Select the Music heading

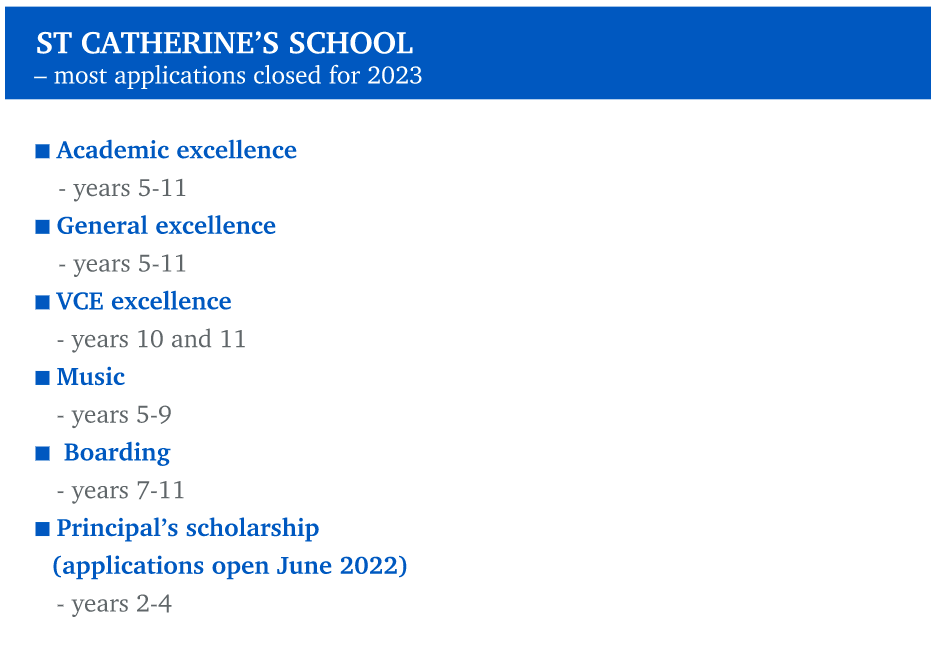click(x=91, y=377)
